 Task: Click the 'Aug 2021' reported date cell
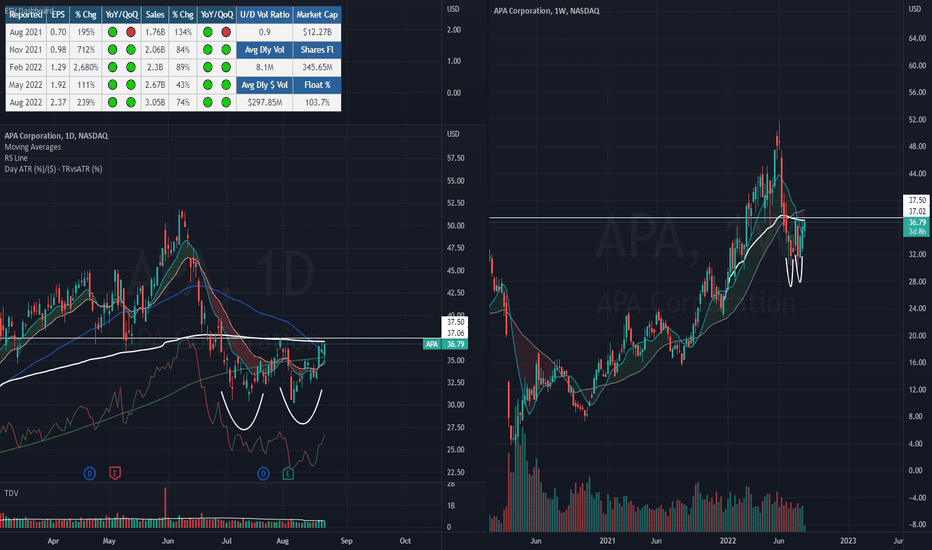pyautogui.click(x=26, y=32)
